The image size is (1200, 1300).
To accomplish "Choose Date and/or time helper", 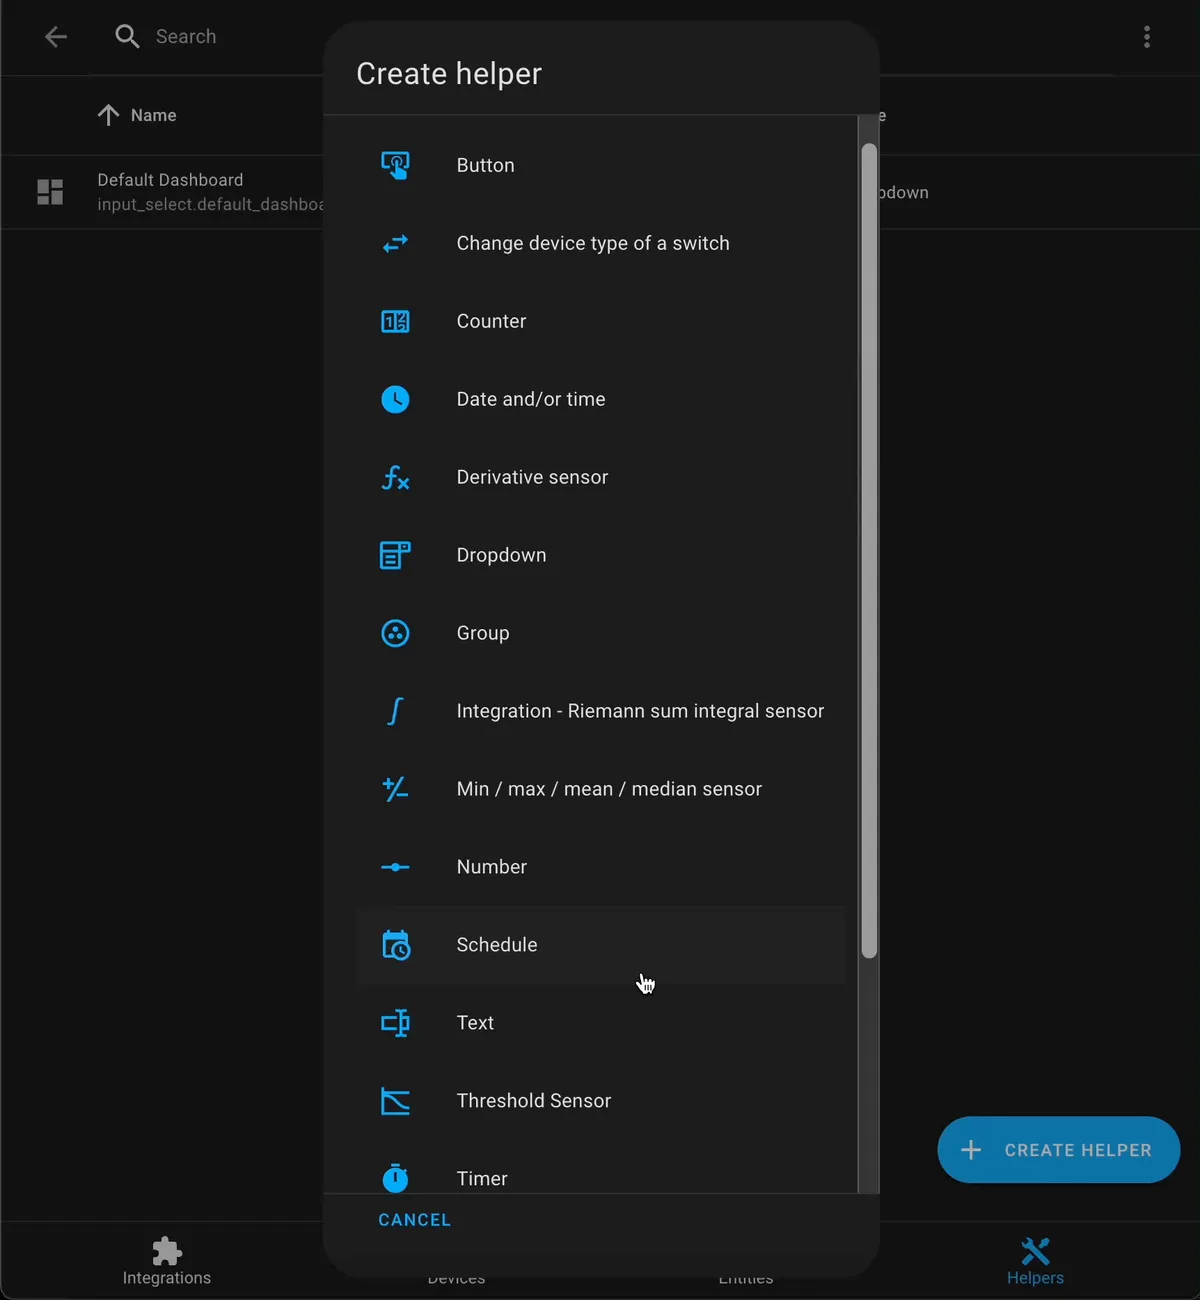I will [x=601, y=399].
